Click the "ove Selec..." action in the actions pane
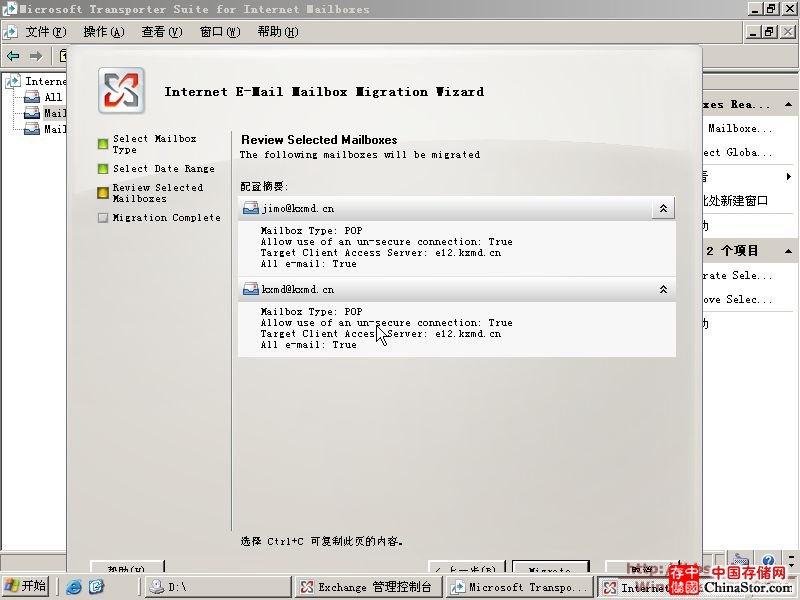800x600 pixels. (x=738, y=299)
